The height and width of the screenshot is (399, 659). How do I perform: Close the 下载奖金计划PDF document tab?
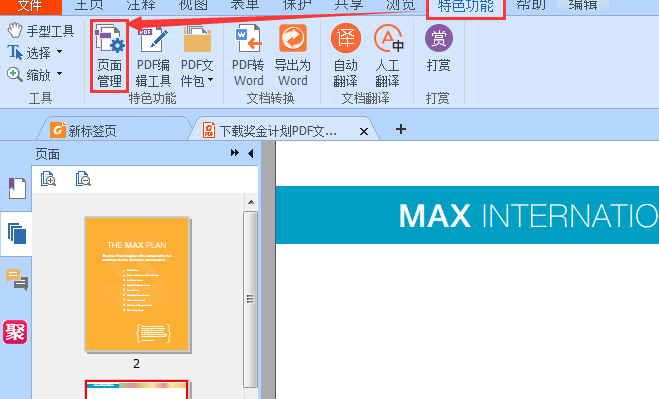pyautogui.click(x=364, y=132)
